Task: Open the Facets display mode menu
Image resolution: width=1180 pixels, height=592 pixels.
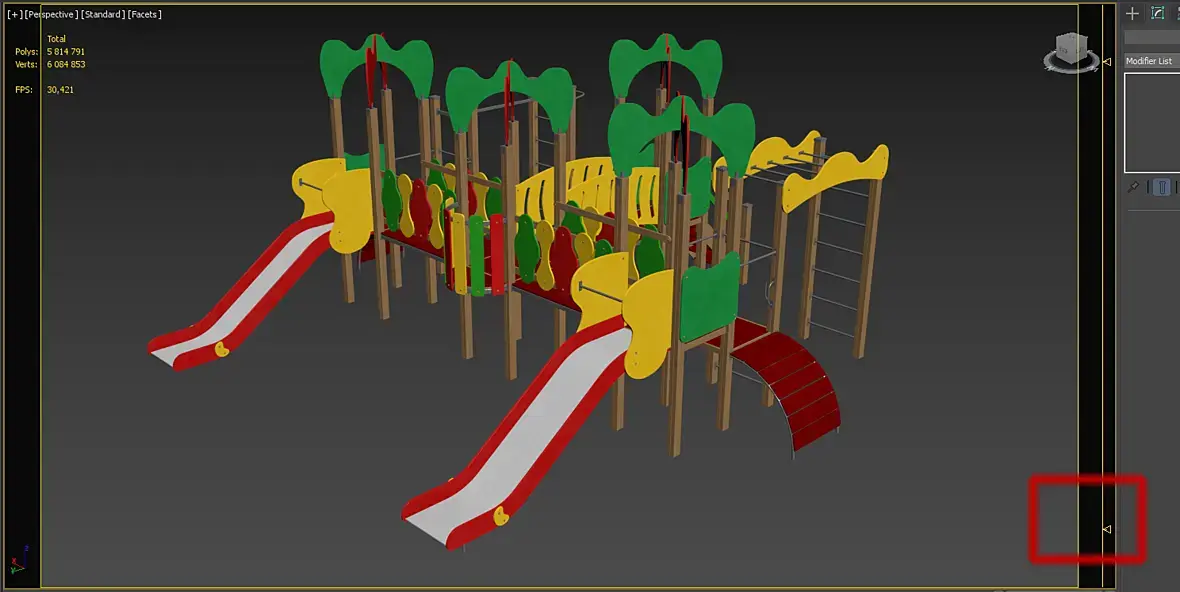Action: point(144,14)
